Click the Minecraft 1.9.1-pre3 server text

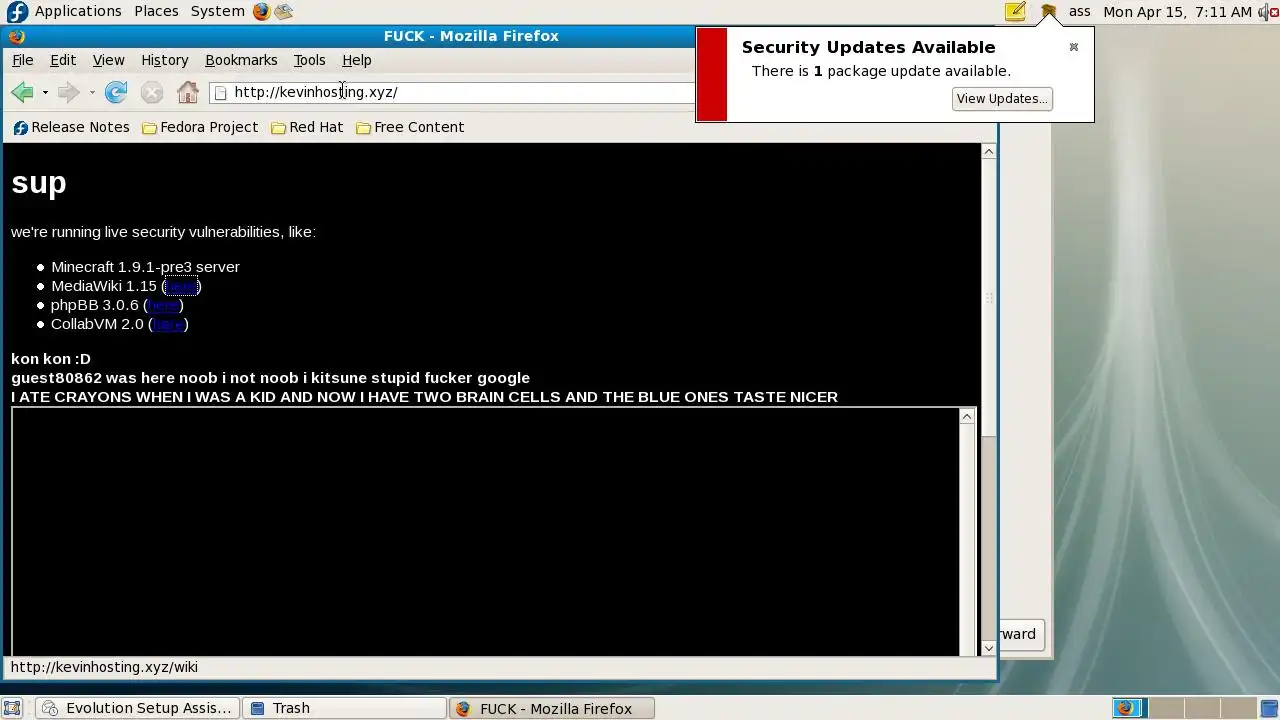[145, 267]
